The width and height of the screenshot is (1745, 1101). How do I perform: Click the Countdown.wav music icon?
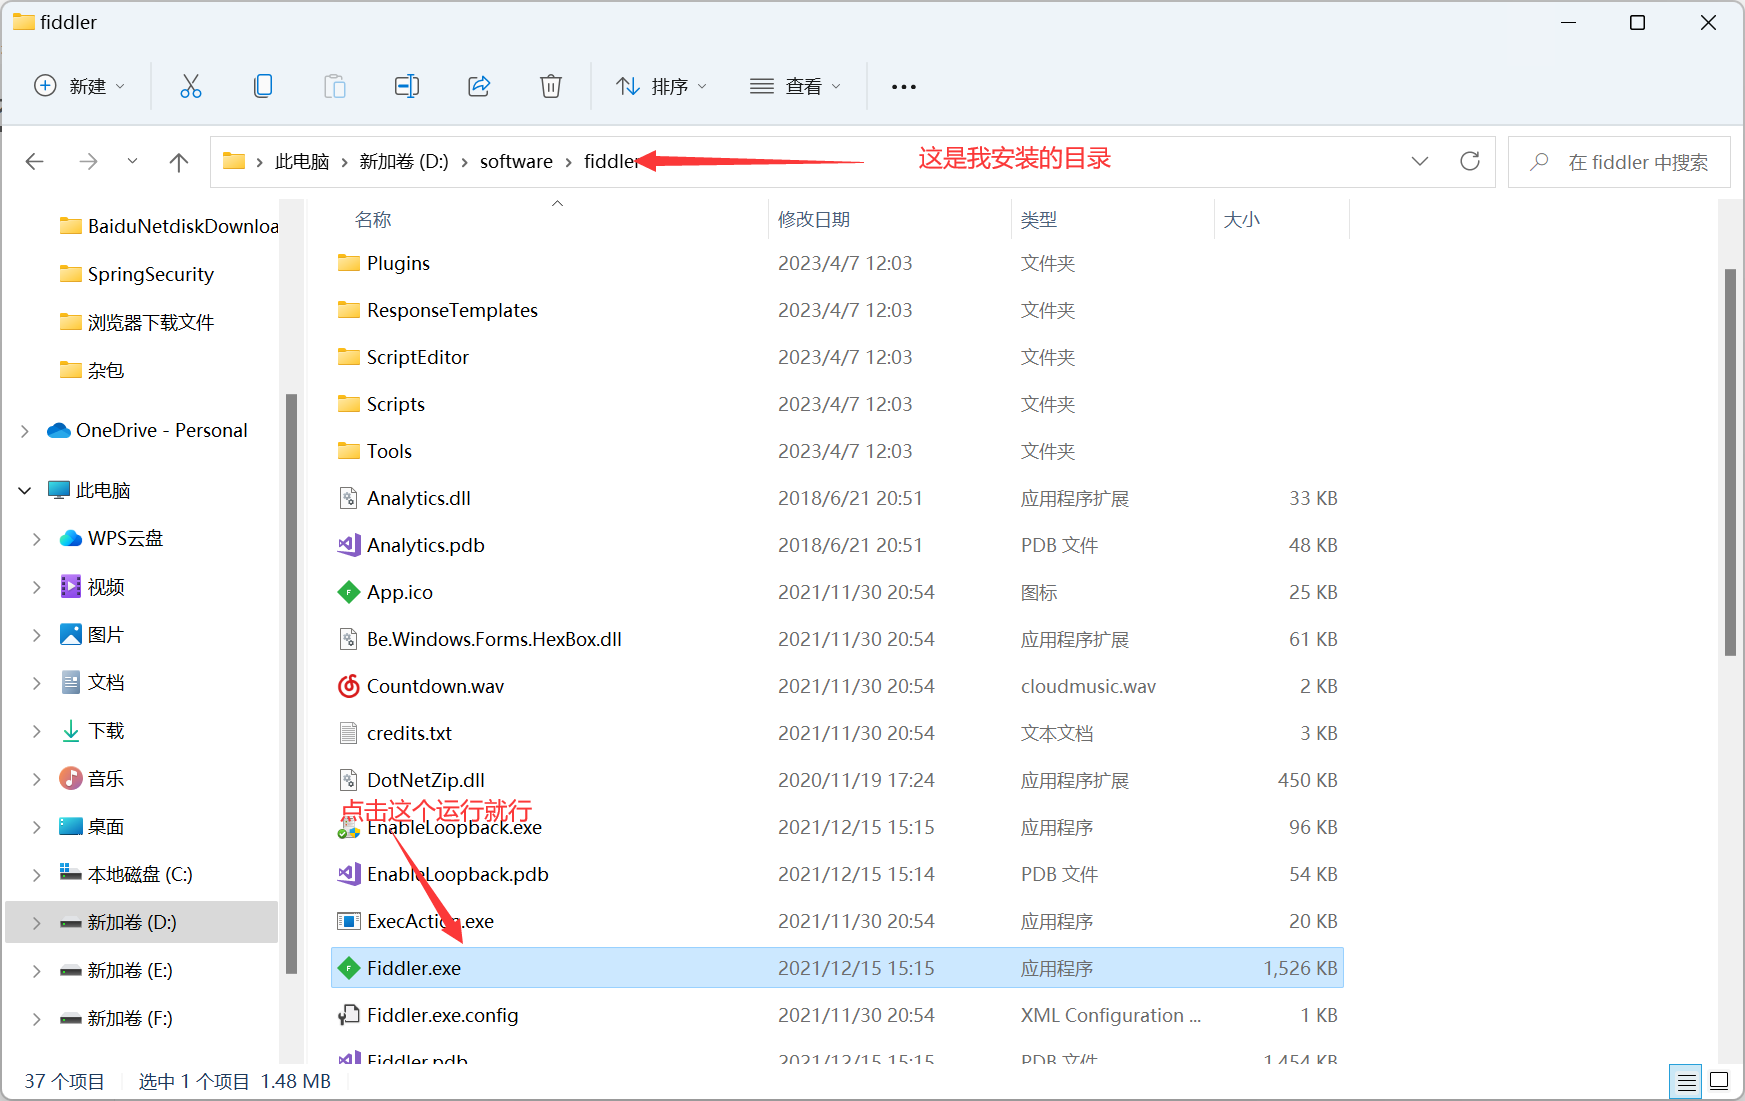pyautogui.click(x=348, y=686)
